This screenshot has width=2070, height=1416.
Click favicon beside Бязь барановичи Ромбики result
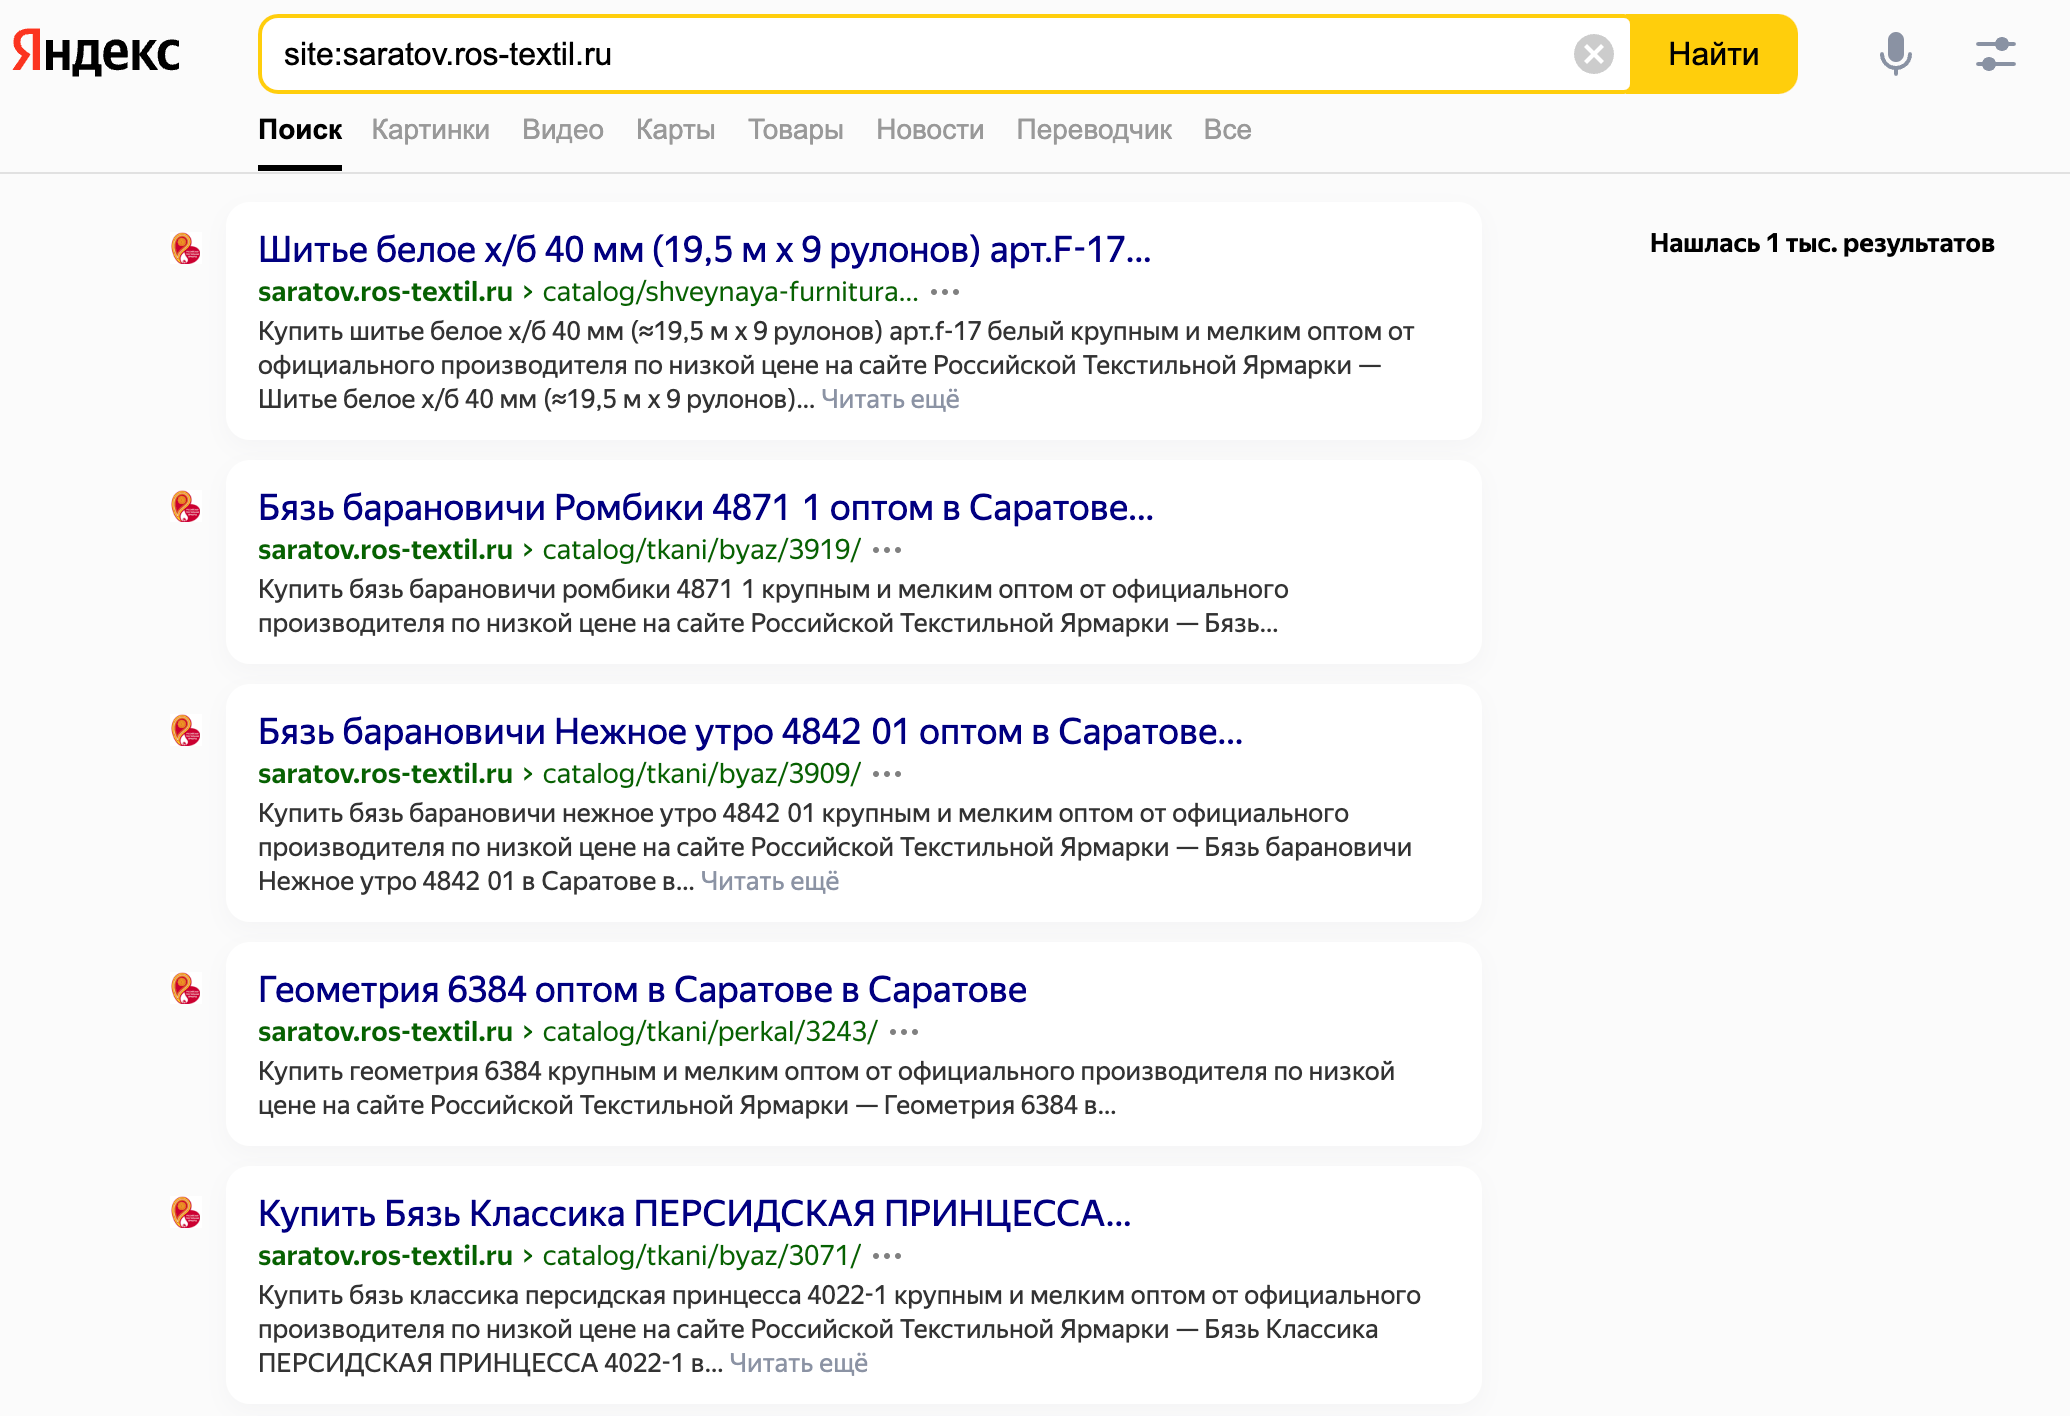(x=186, y=506)
